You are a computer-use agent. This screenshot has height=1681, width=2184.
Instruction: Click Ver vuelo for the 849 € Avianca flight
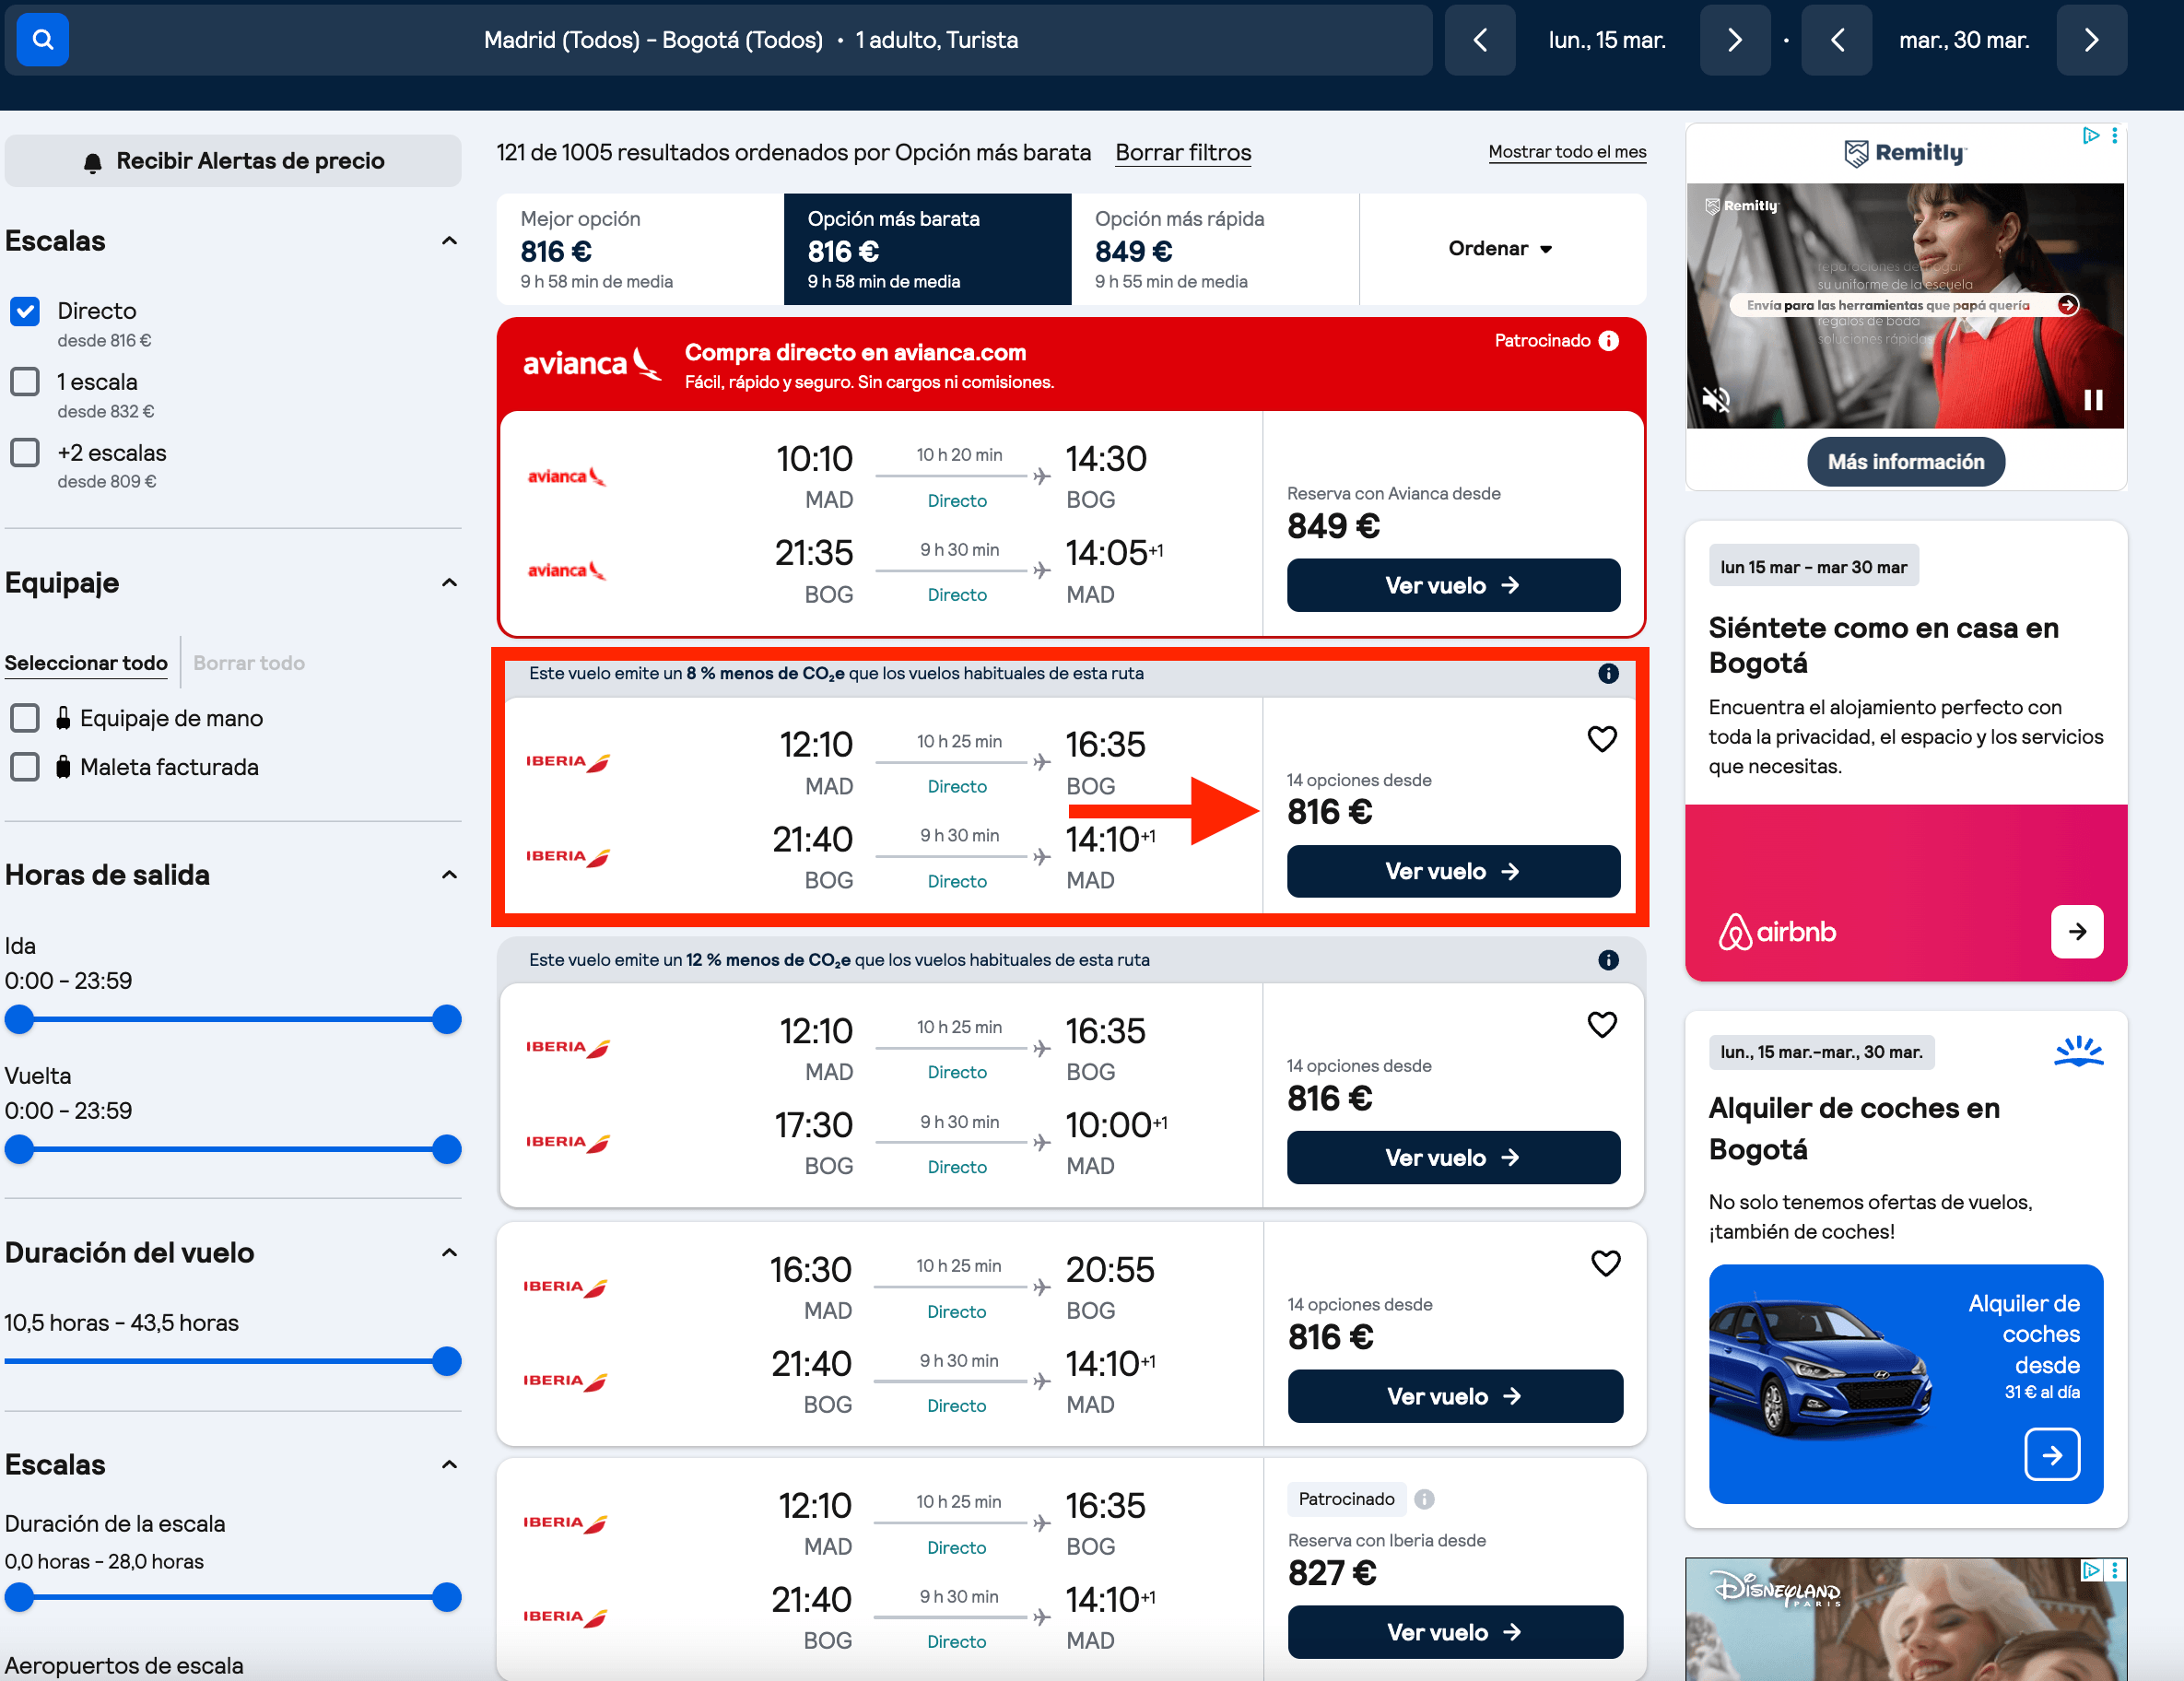[1453, 586]
